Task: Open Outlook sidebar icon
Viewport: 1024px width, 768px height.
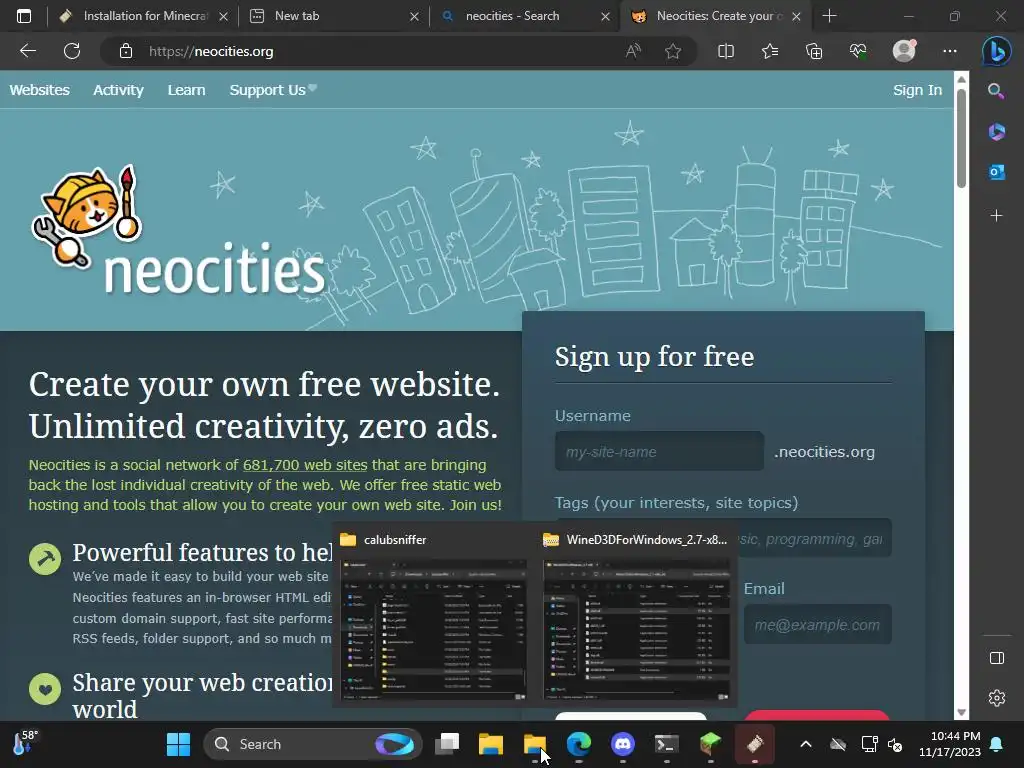Action: point(996,172)
